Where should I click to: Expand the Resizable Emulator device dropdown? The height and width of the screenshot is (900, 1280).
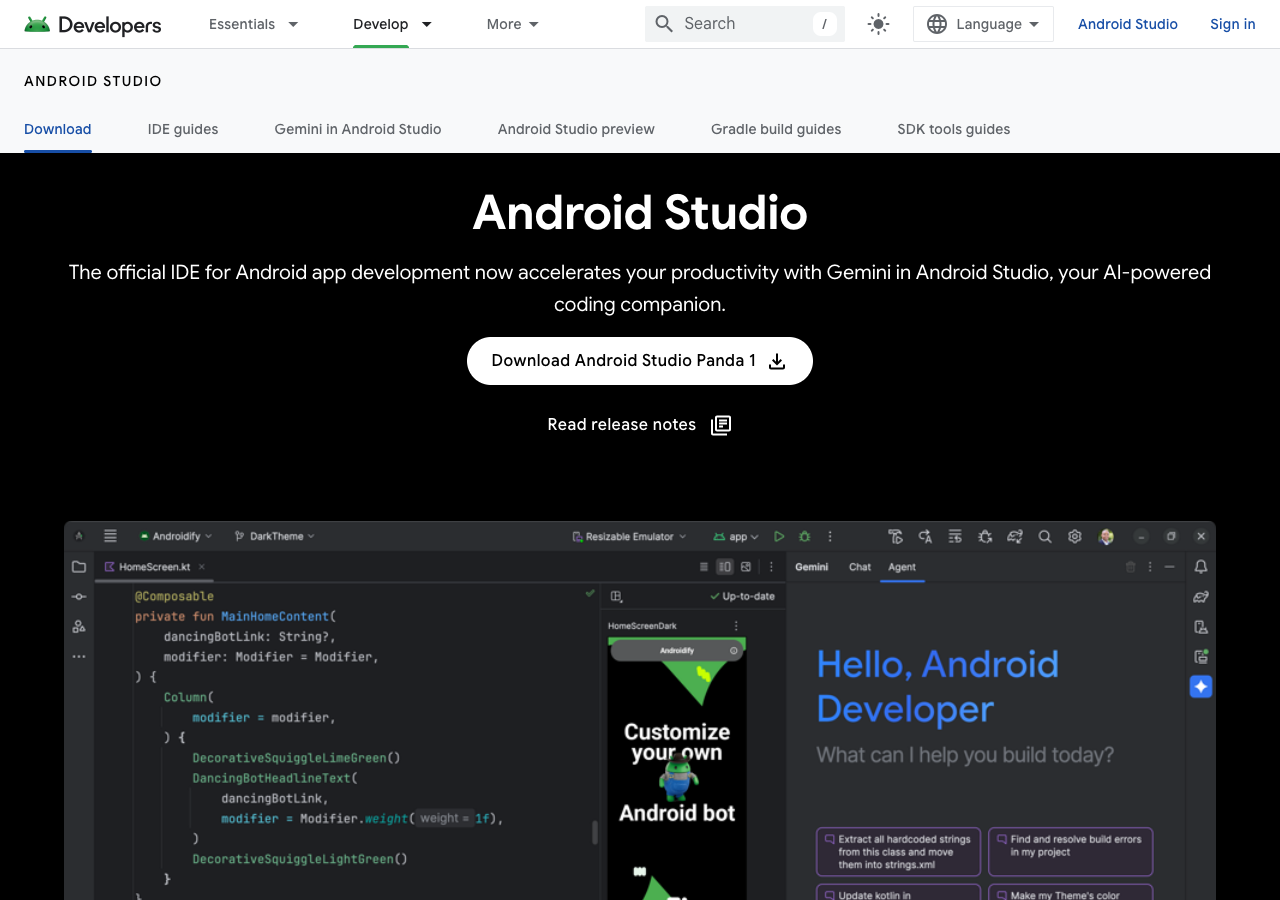coord(628,536)
